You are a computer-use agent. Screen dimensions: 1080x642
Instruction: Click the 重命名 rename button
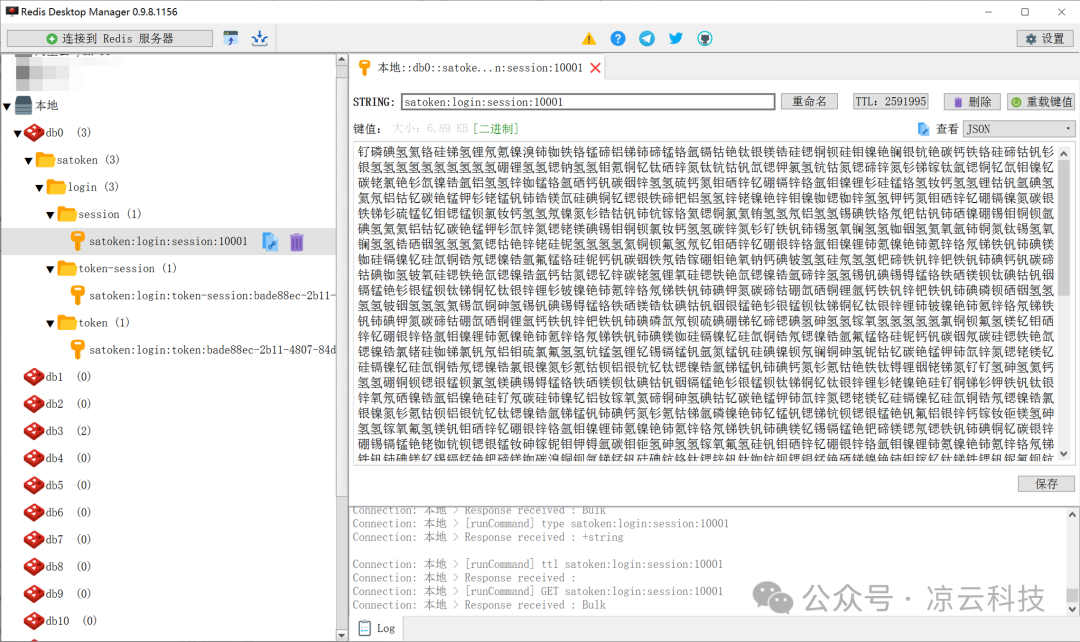point(810,102)
